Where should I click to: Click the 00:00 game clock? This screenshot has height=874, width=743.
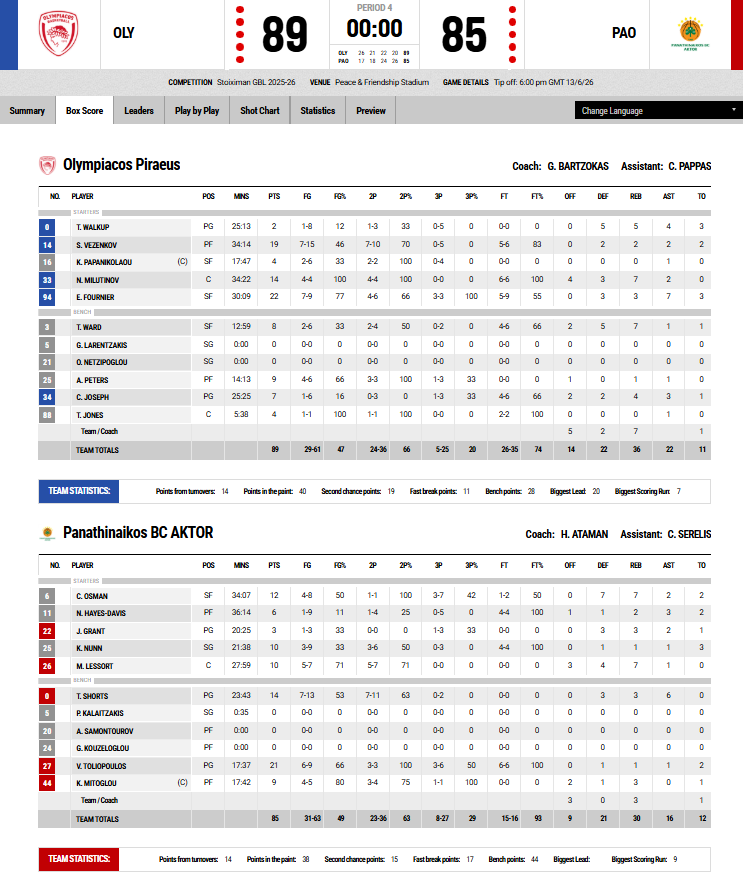click(375, 28)
